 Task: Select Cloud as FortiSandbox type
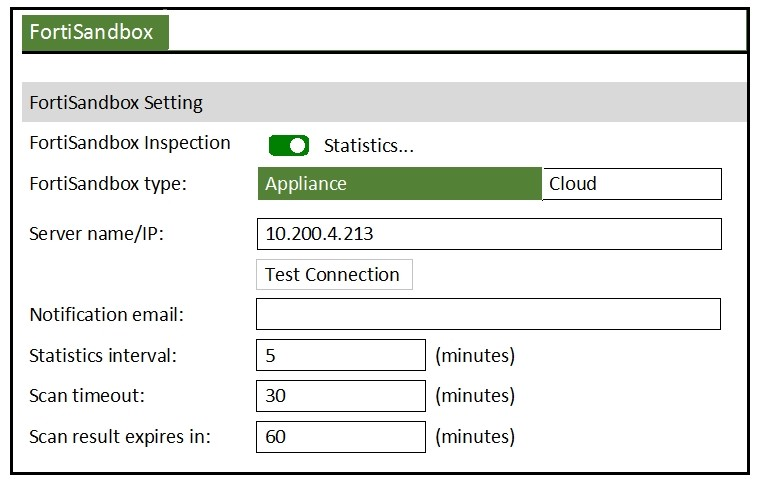(632, 184)
